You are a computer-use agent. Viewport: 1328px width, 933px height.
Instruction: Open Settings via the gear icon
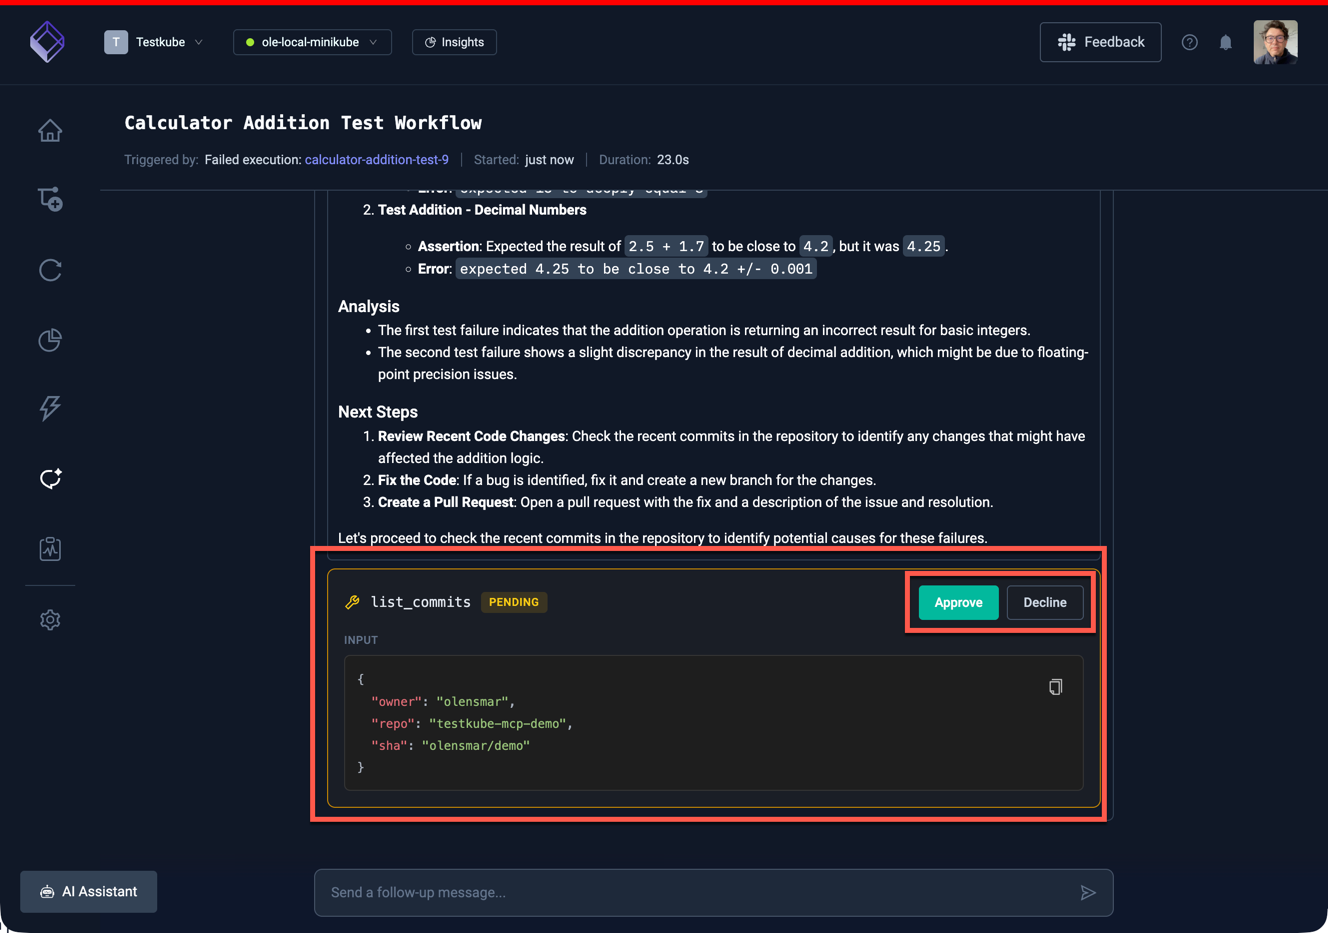pos(50,620)
